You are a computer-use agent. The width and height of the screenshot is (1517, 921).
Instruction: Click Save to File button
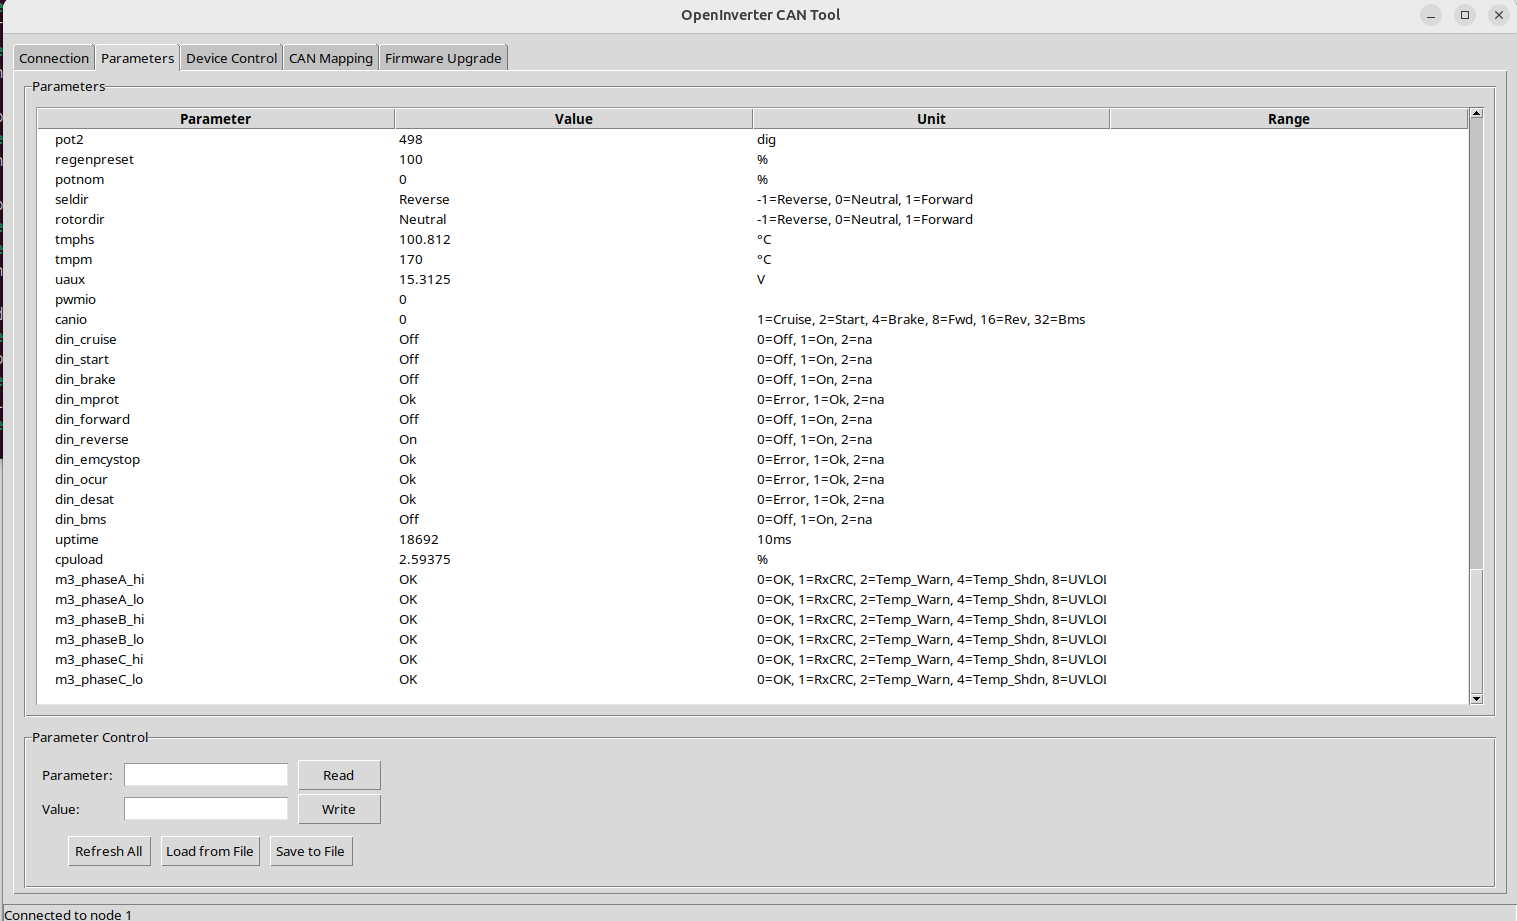coord(310,851)
